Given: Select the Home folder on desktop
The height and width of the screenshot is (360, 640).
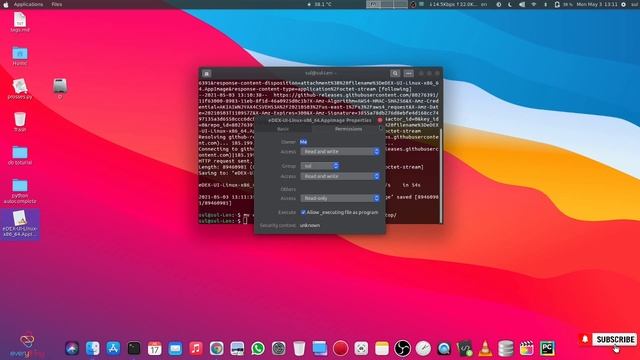Looking at the screenshot, I should (x=20, y=56).
